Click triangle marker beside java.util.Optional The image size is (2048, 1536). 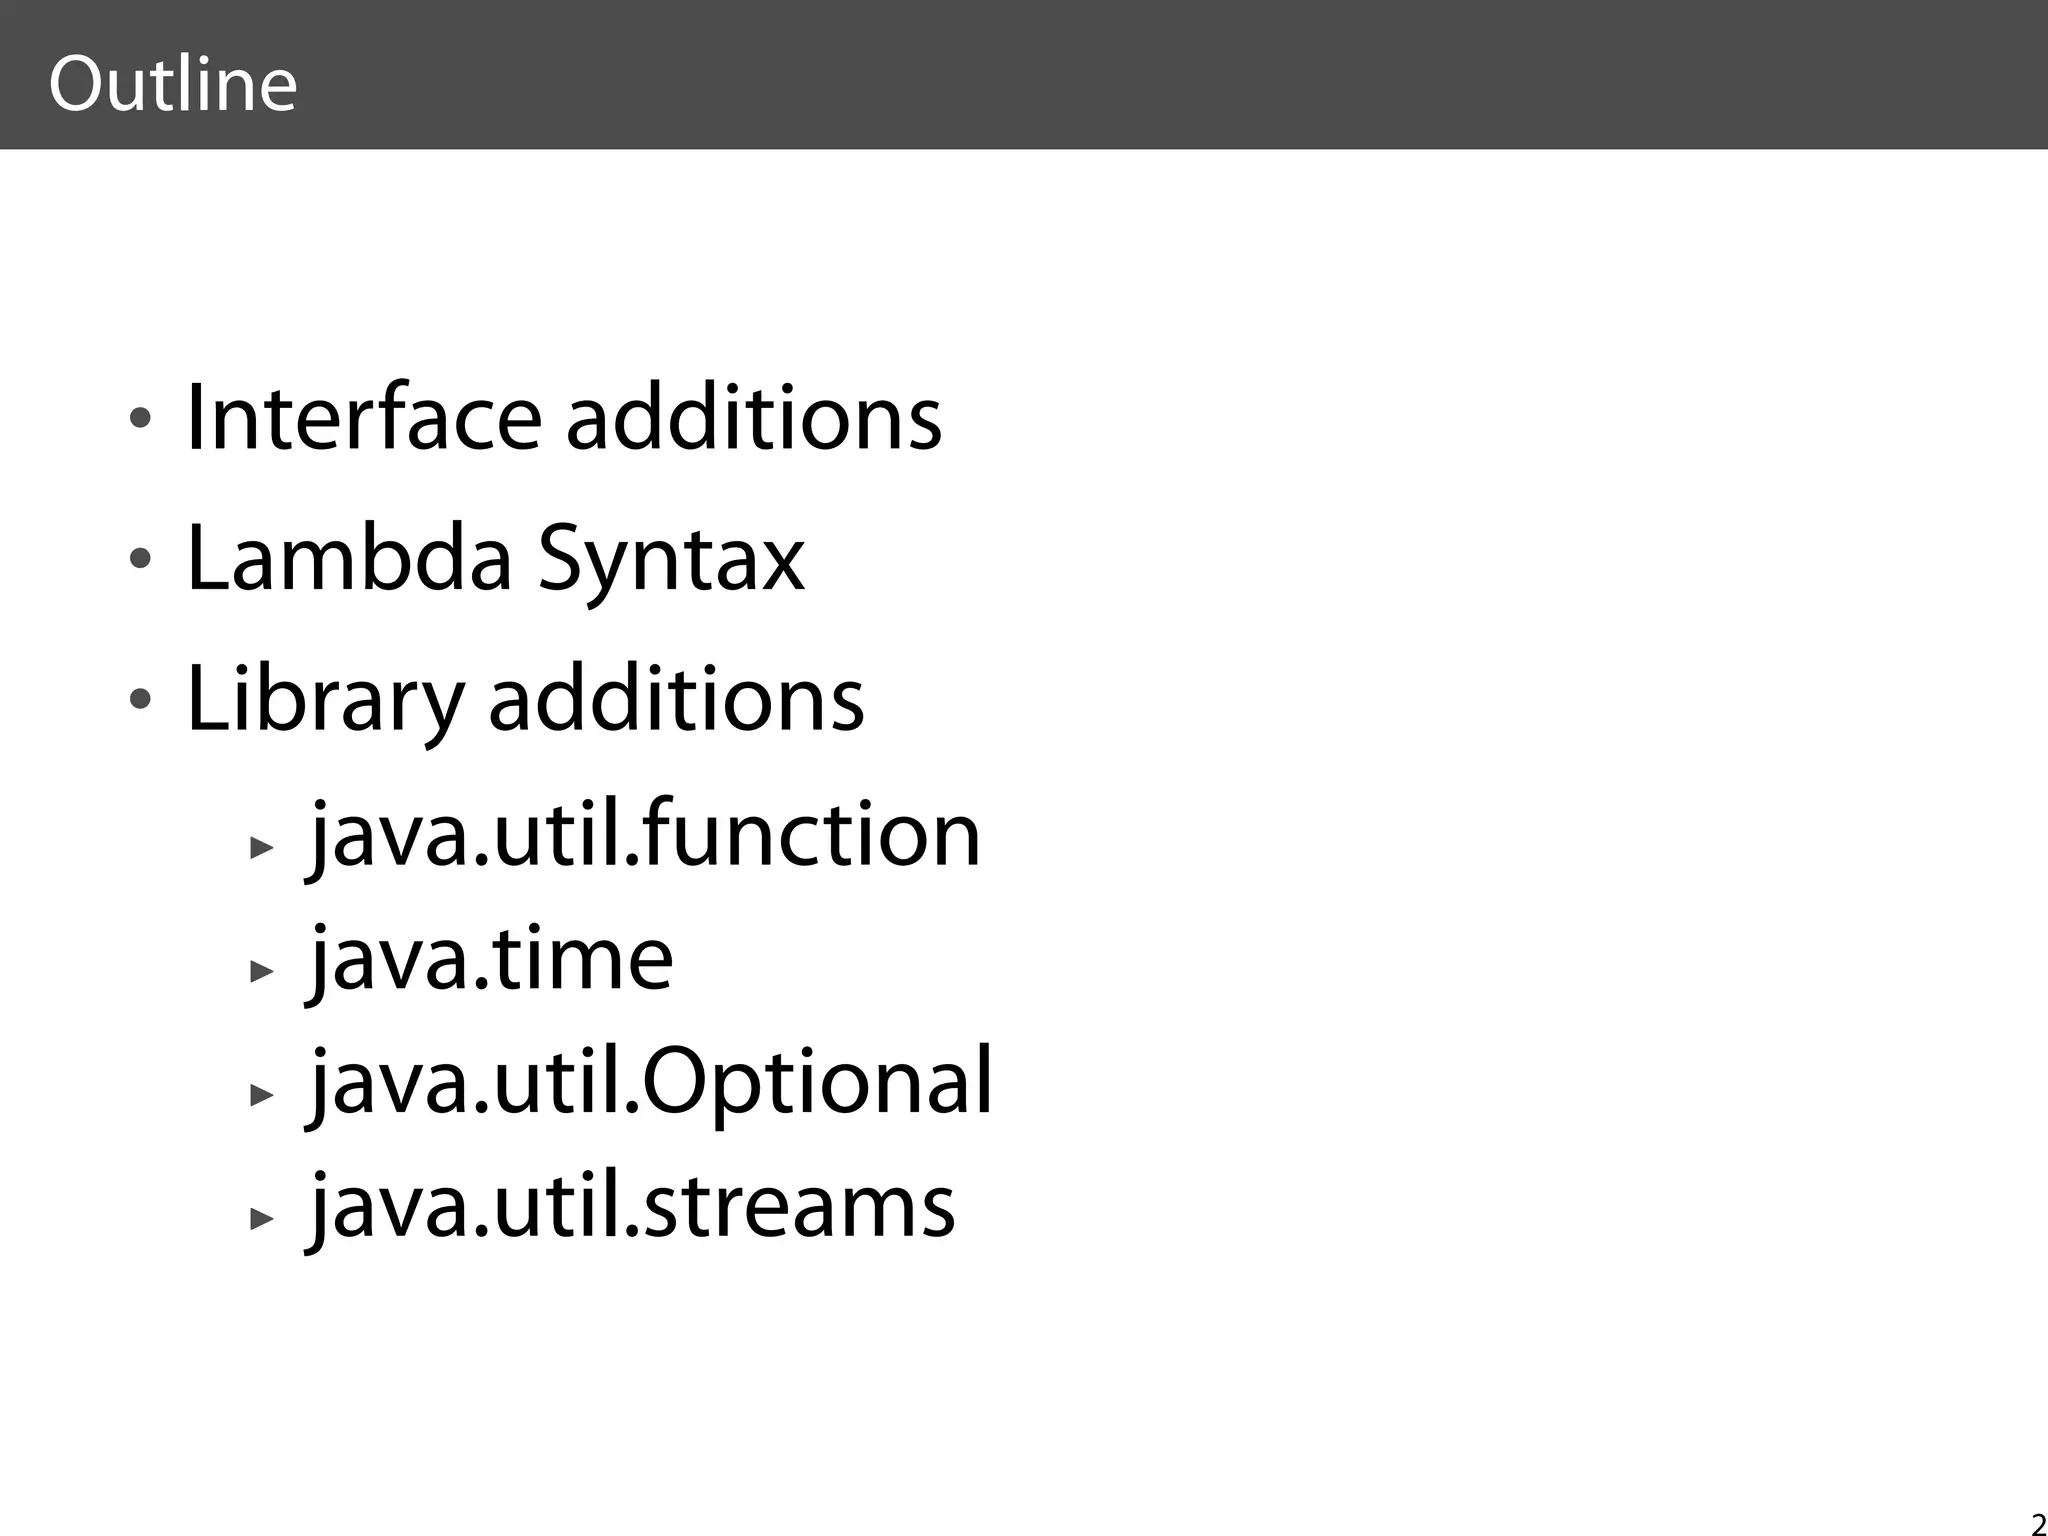tap(262, 1094)
